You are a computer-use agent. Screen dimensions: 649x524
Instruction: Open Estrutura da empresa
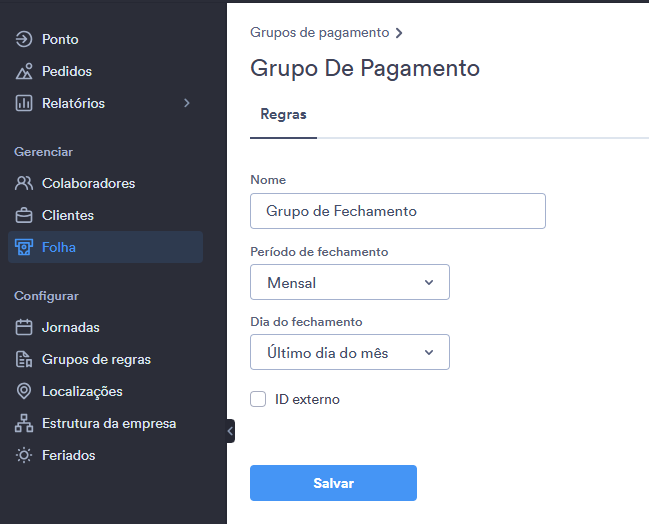[x=106, y=423]
